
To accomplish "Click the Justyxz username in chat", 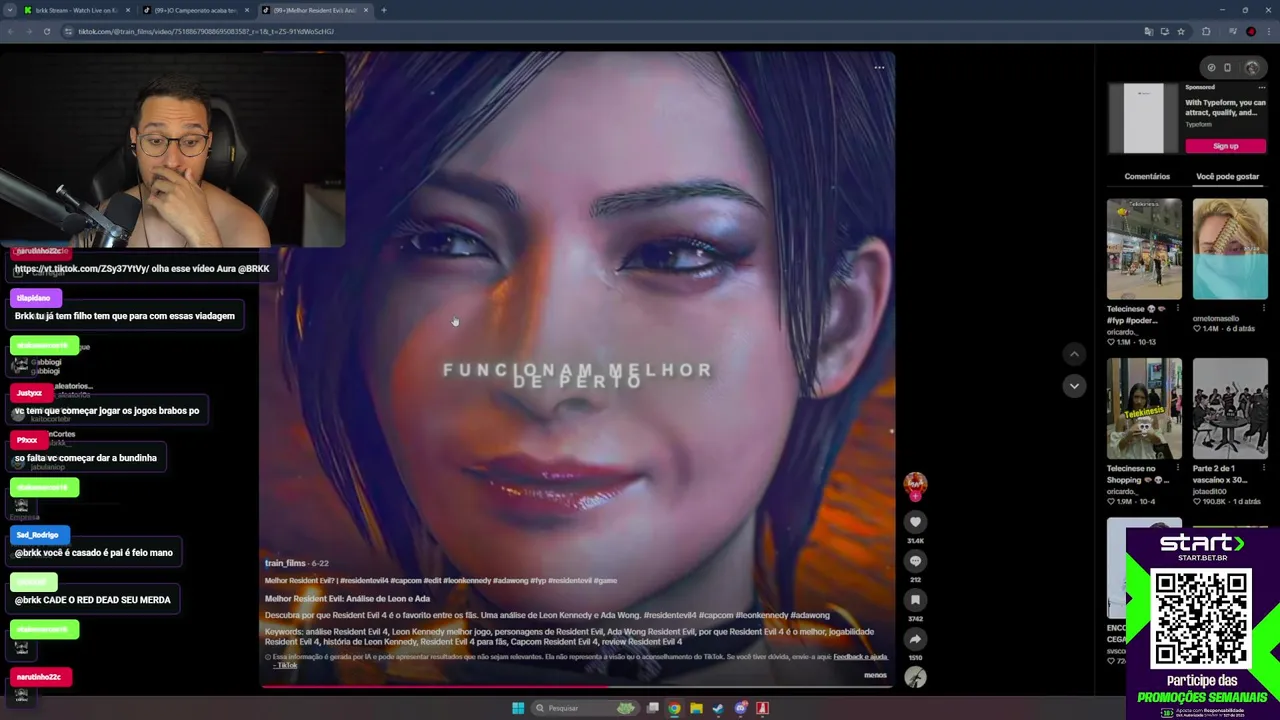I will tap(29, 393).
